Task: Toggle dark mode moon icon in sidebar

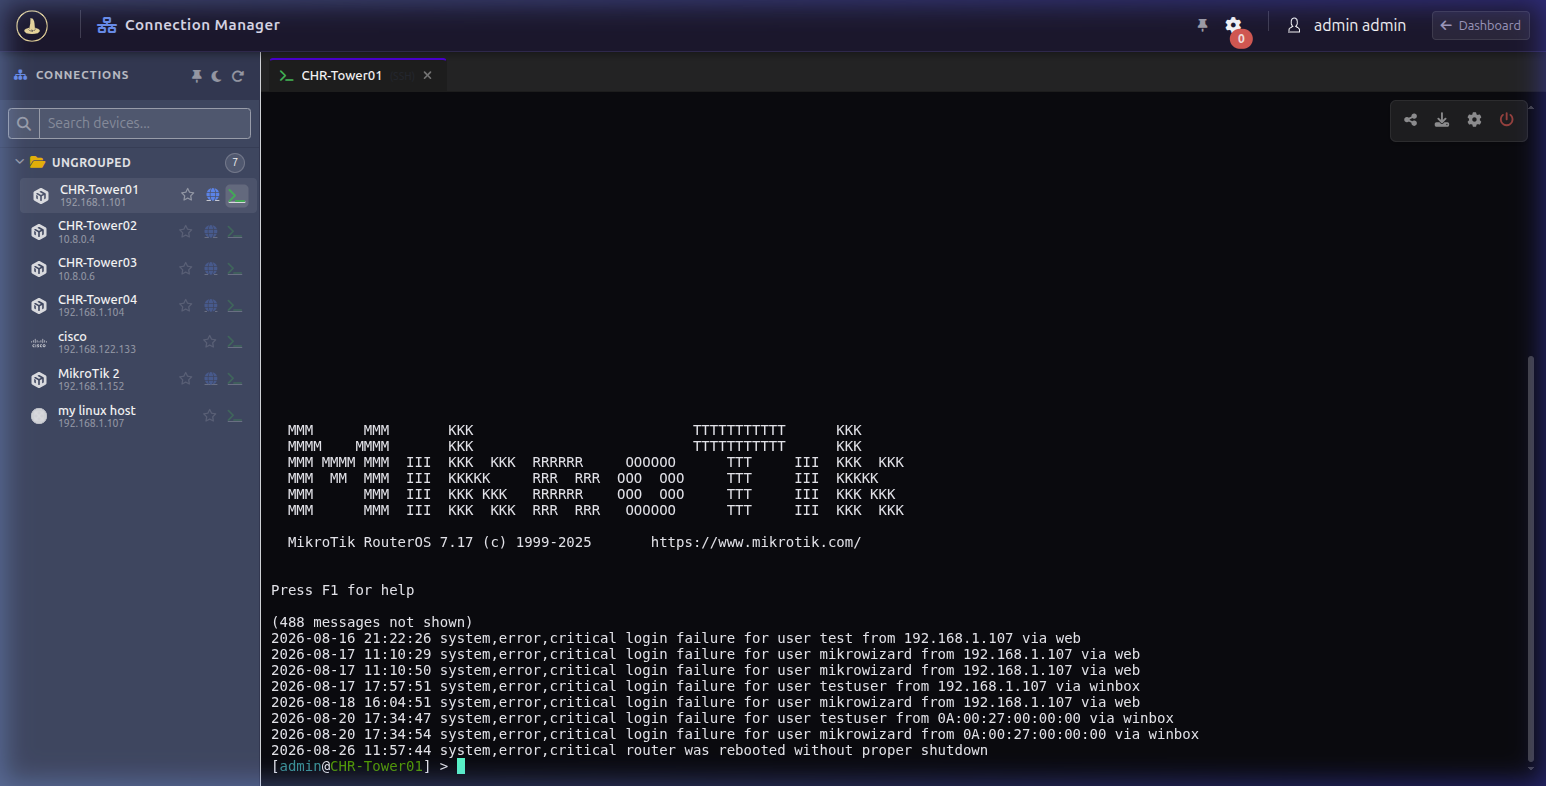Action: tap(216, 76)
